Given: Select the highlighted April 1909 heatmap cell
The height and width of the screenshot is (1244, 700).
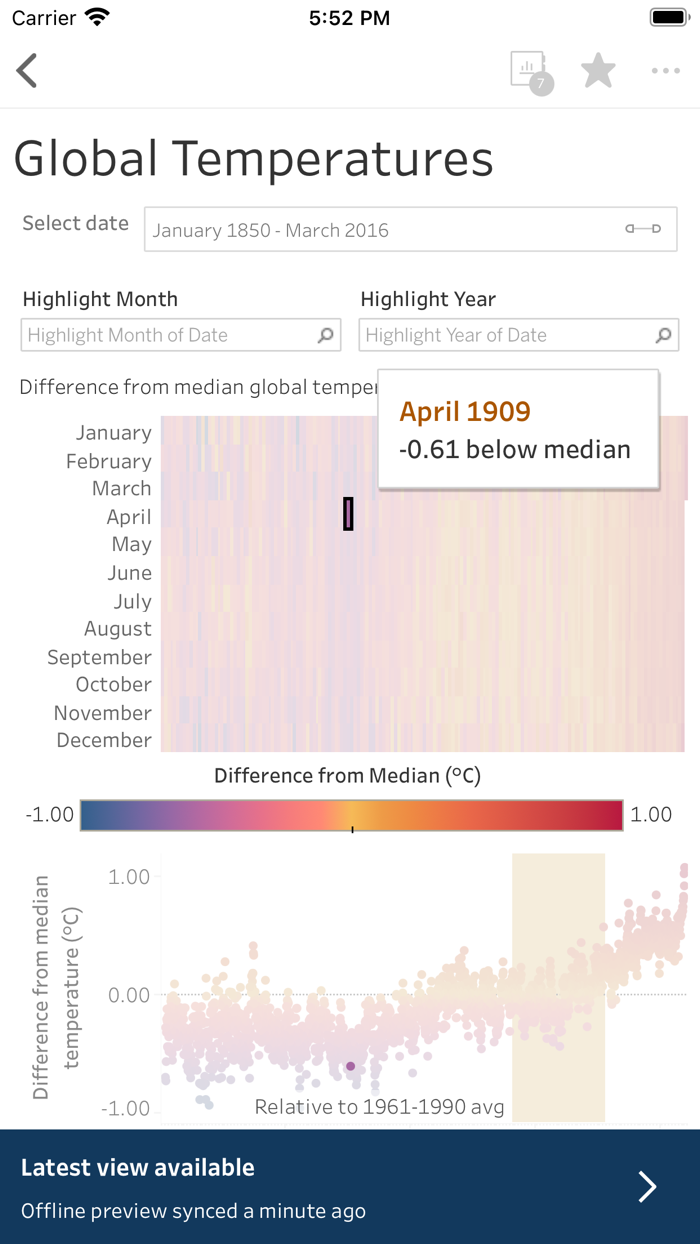Looking at the screenshot, I should [x=348, y=513].
